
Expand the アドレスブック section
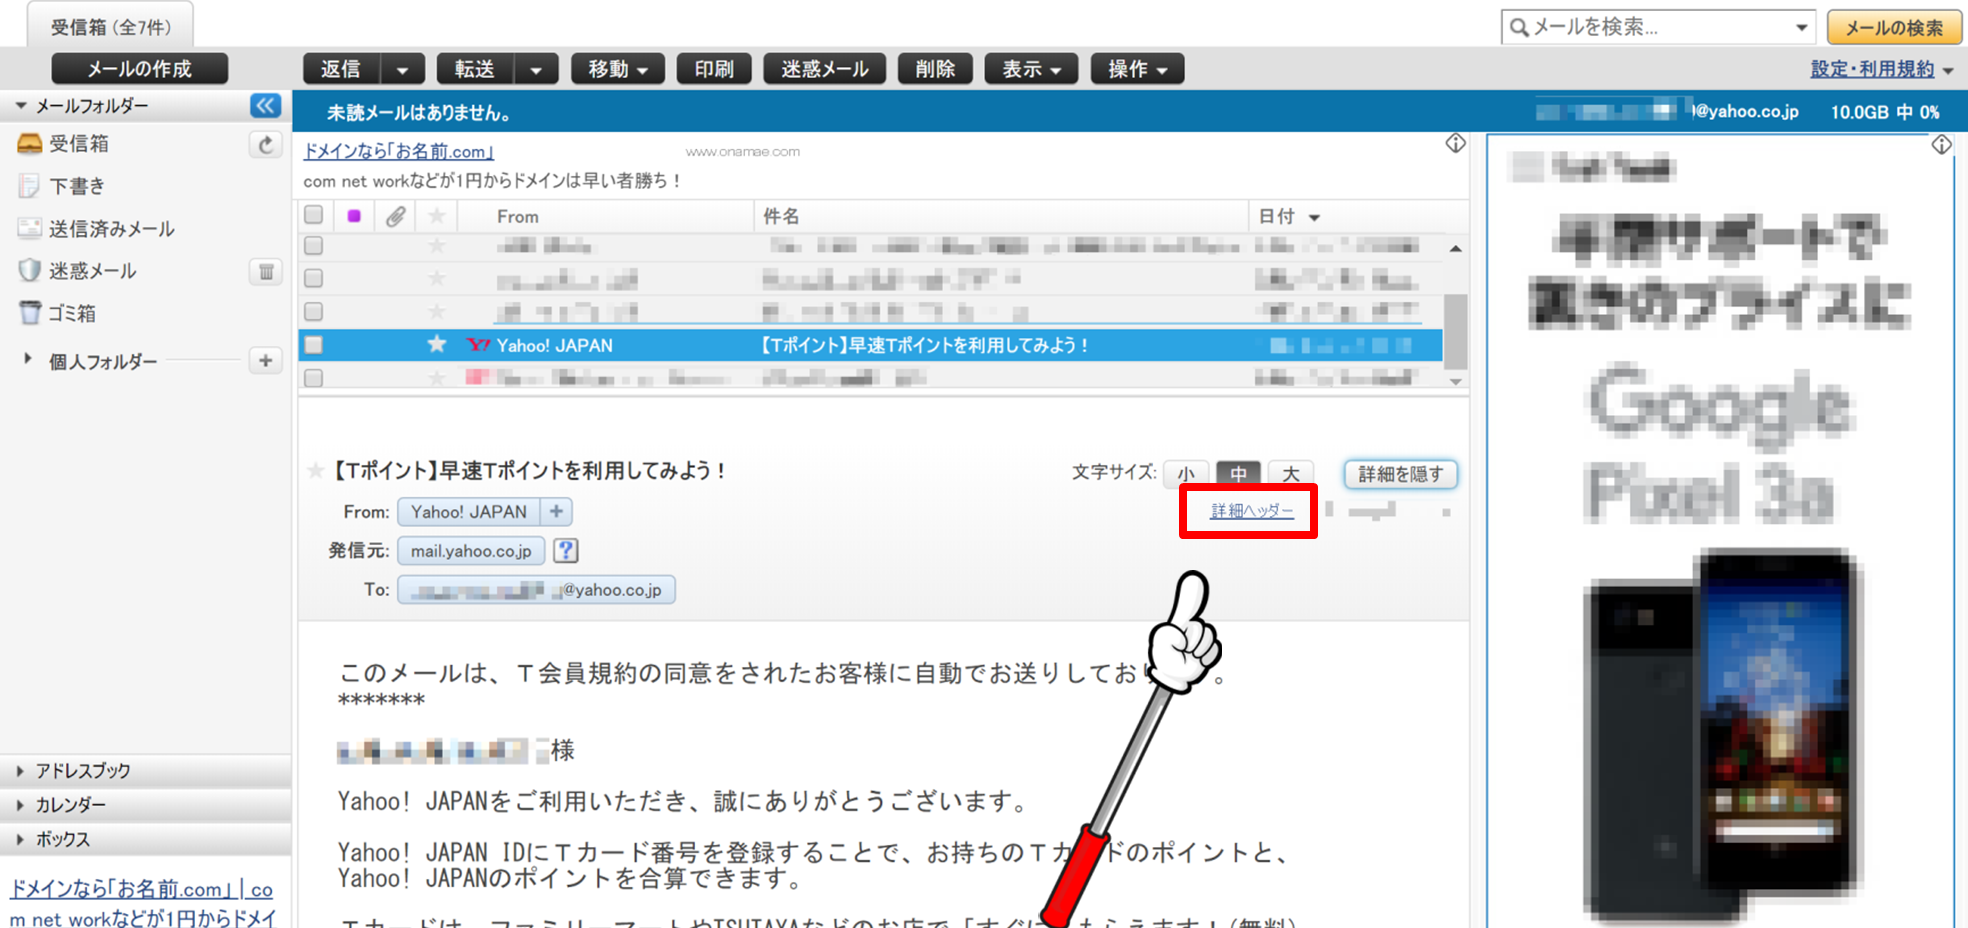pyautogui.click(x=20, y=771)
